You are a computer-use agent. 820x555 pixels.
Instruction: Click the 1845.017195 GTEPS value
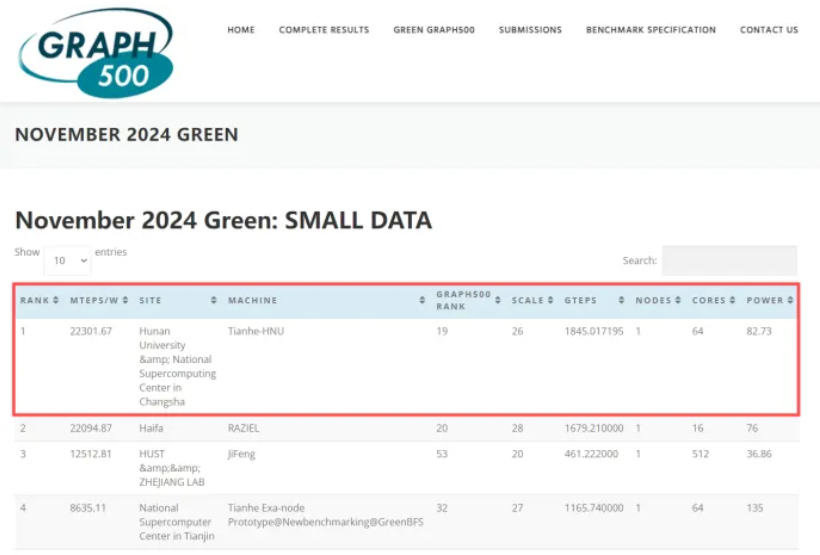click(594, 331)
